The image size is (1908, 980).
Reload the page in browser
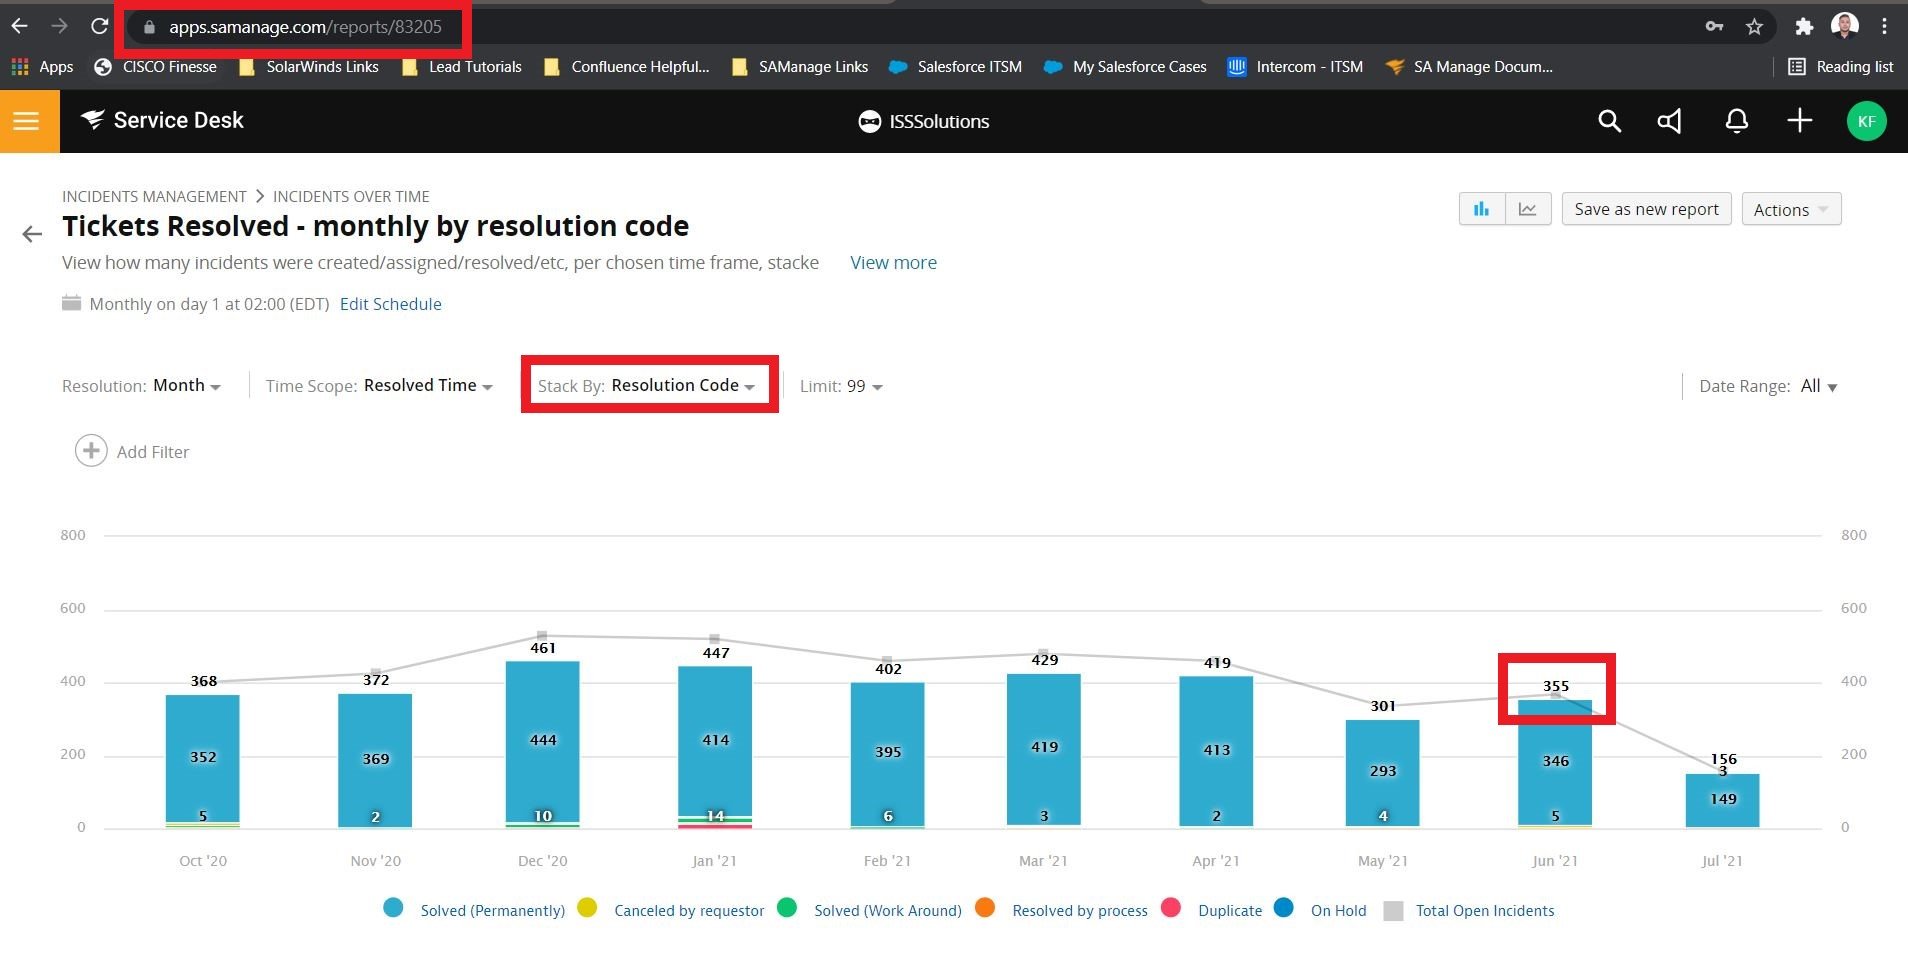(99, 26)
